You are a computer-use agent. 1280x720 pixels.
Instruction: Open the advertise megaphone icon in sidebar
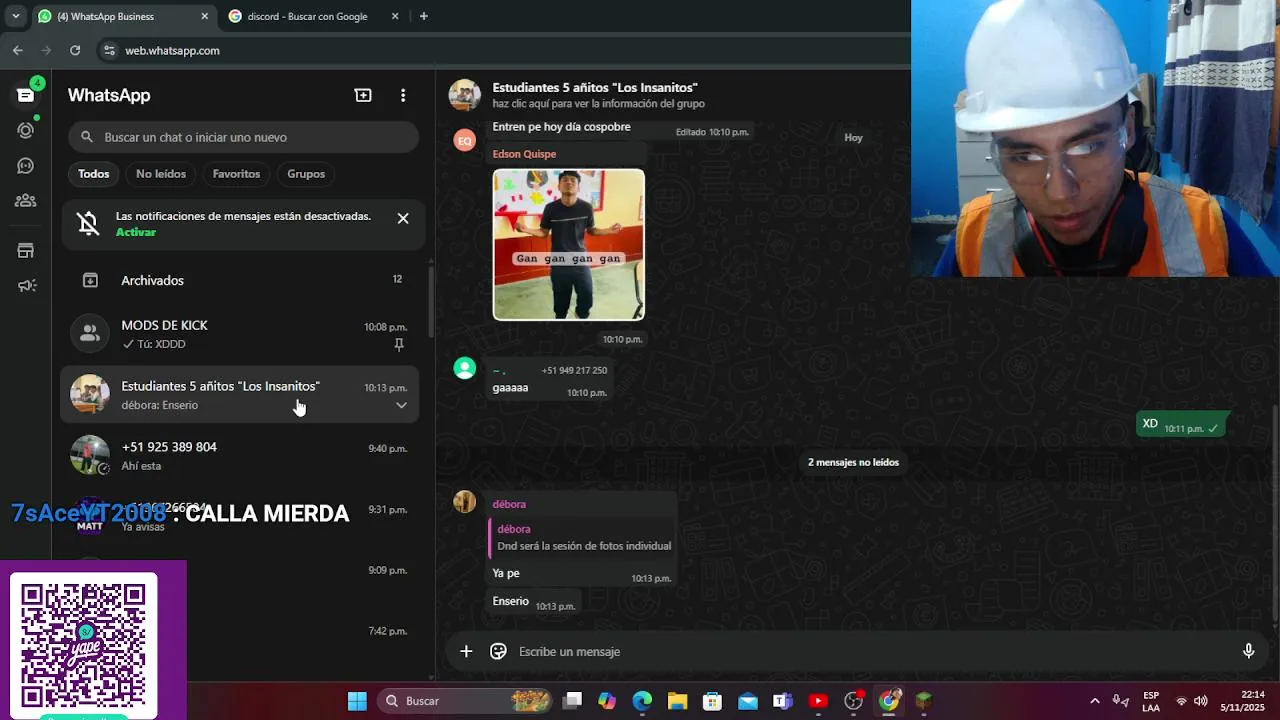(x=26, y=286)
